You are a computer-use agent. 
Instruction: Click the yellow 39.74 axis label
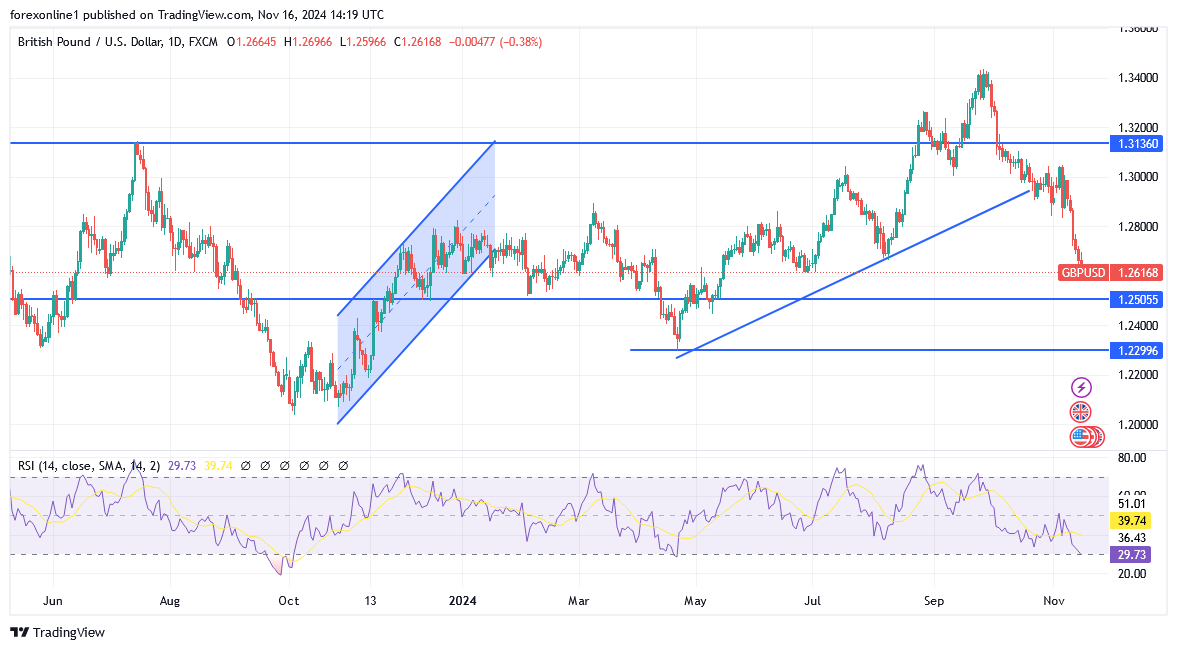click(1131, 521)
